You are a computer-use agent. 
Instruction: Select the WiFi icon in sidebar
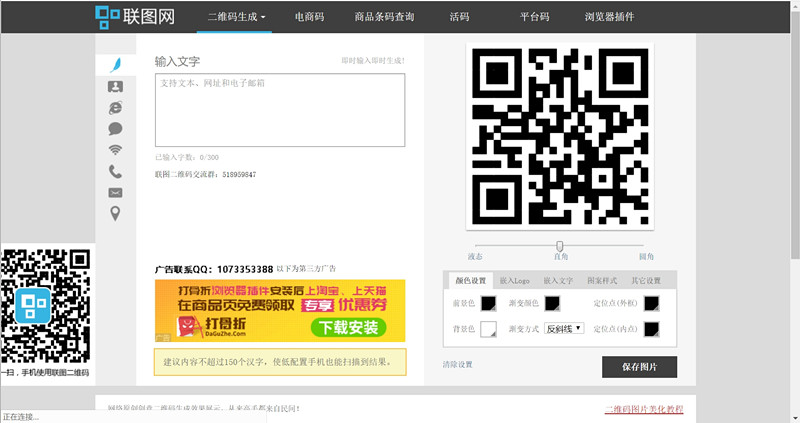115,150
